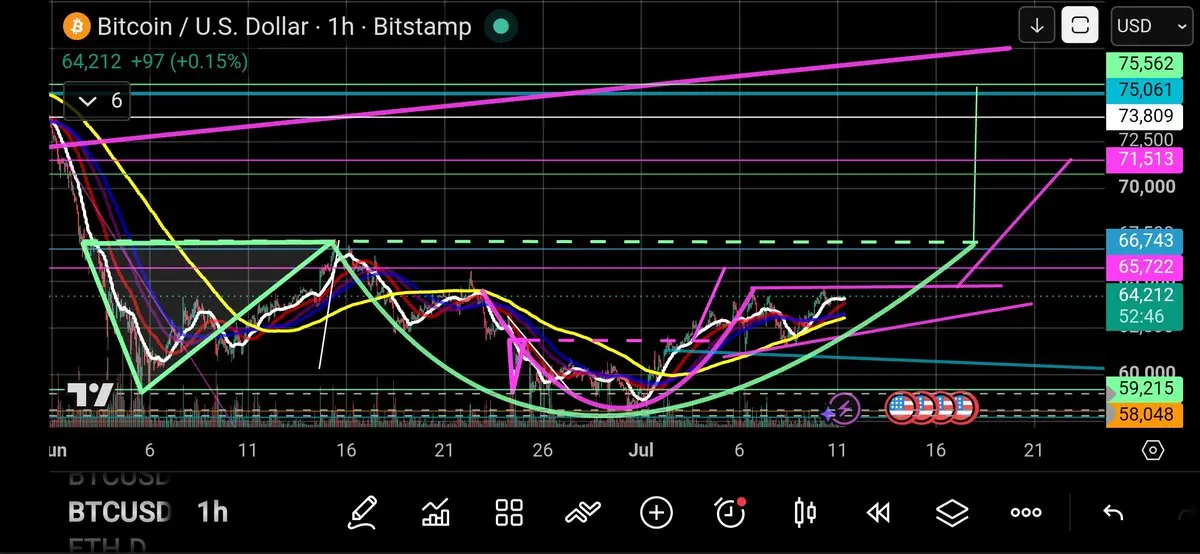Open the alert clock icon
1200x554 pixels.
click(x=730, y=513)
